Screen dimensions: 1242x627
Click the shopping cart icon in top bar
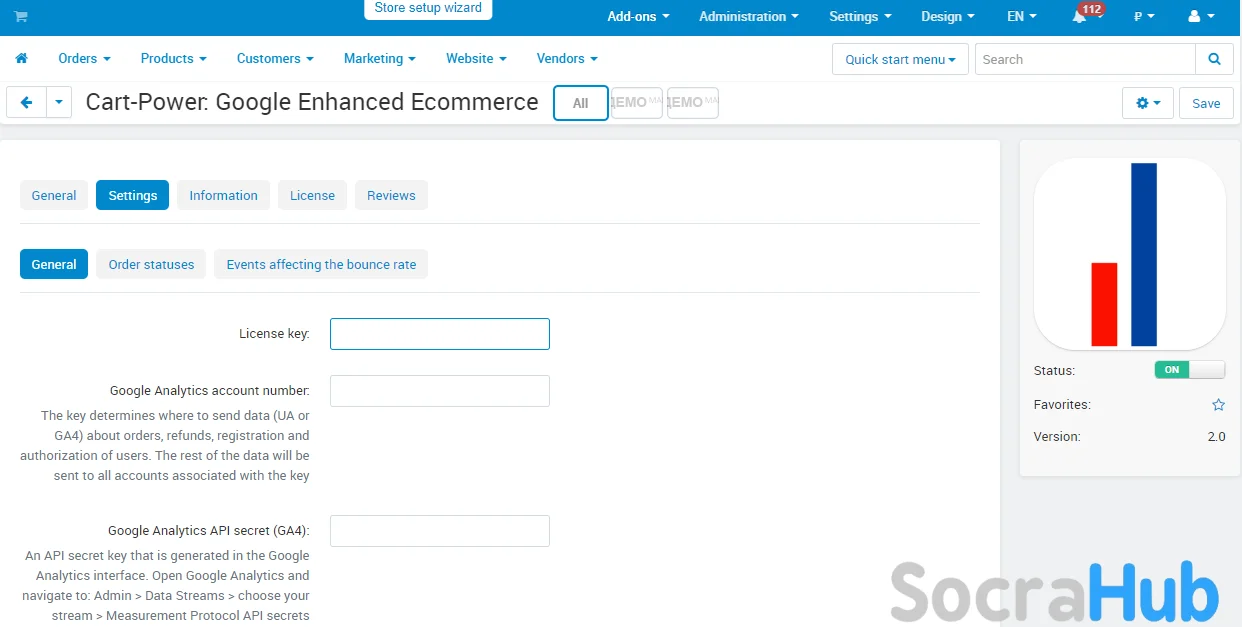tap(21, 16)
